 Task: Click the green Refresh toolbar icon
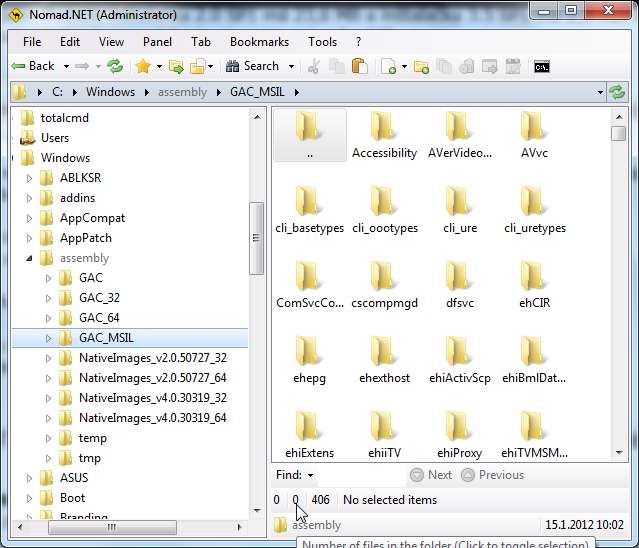[x=115, y=66]
